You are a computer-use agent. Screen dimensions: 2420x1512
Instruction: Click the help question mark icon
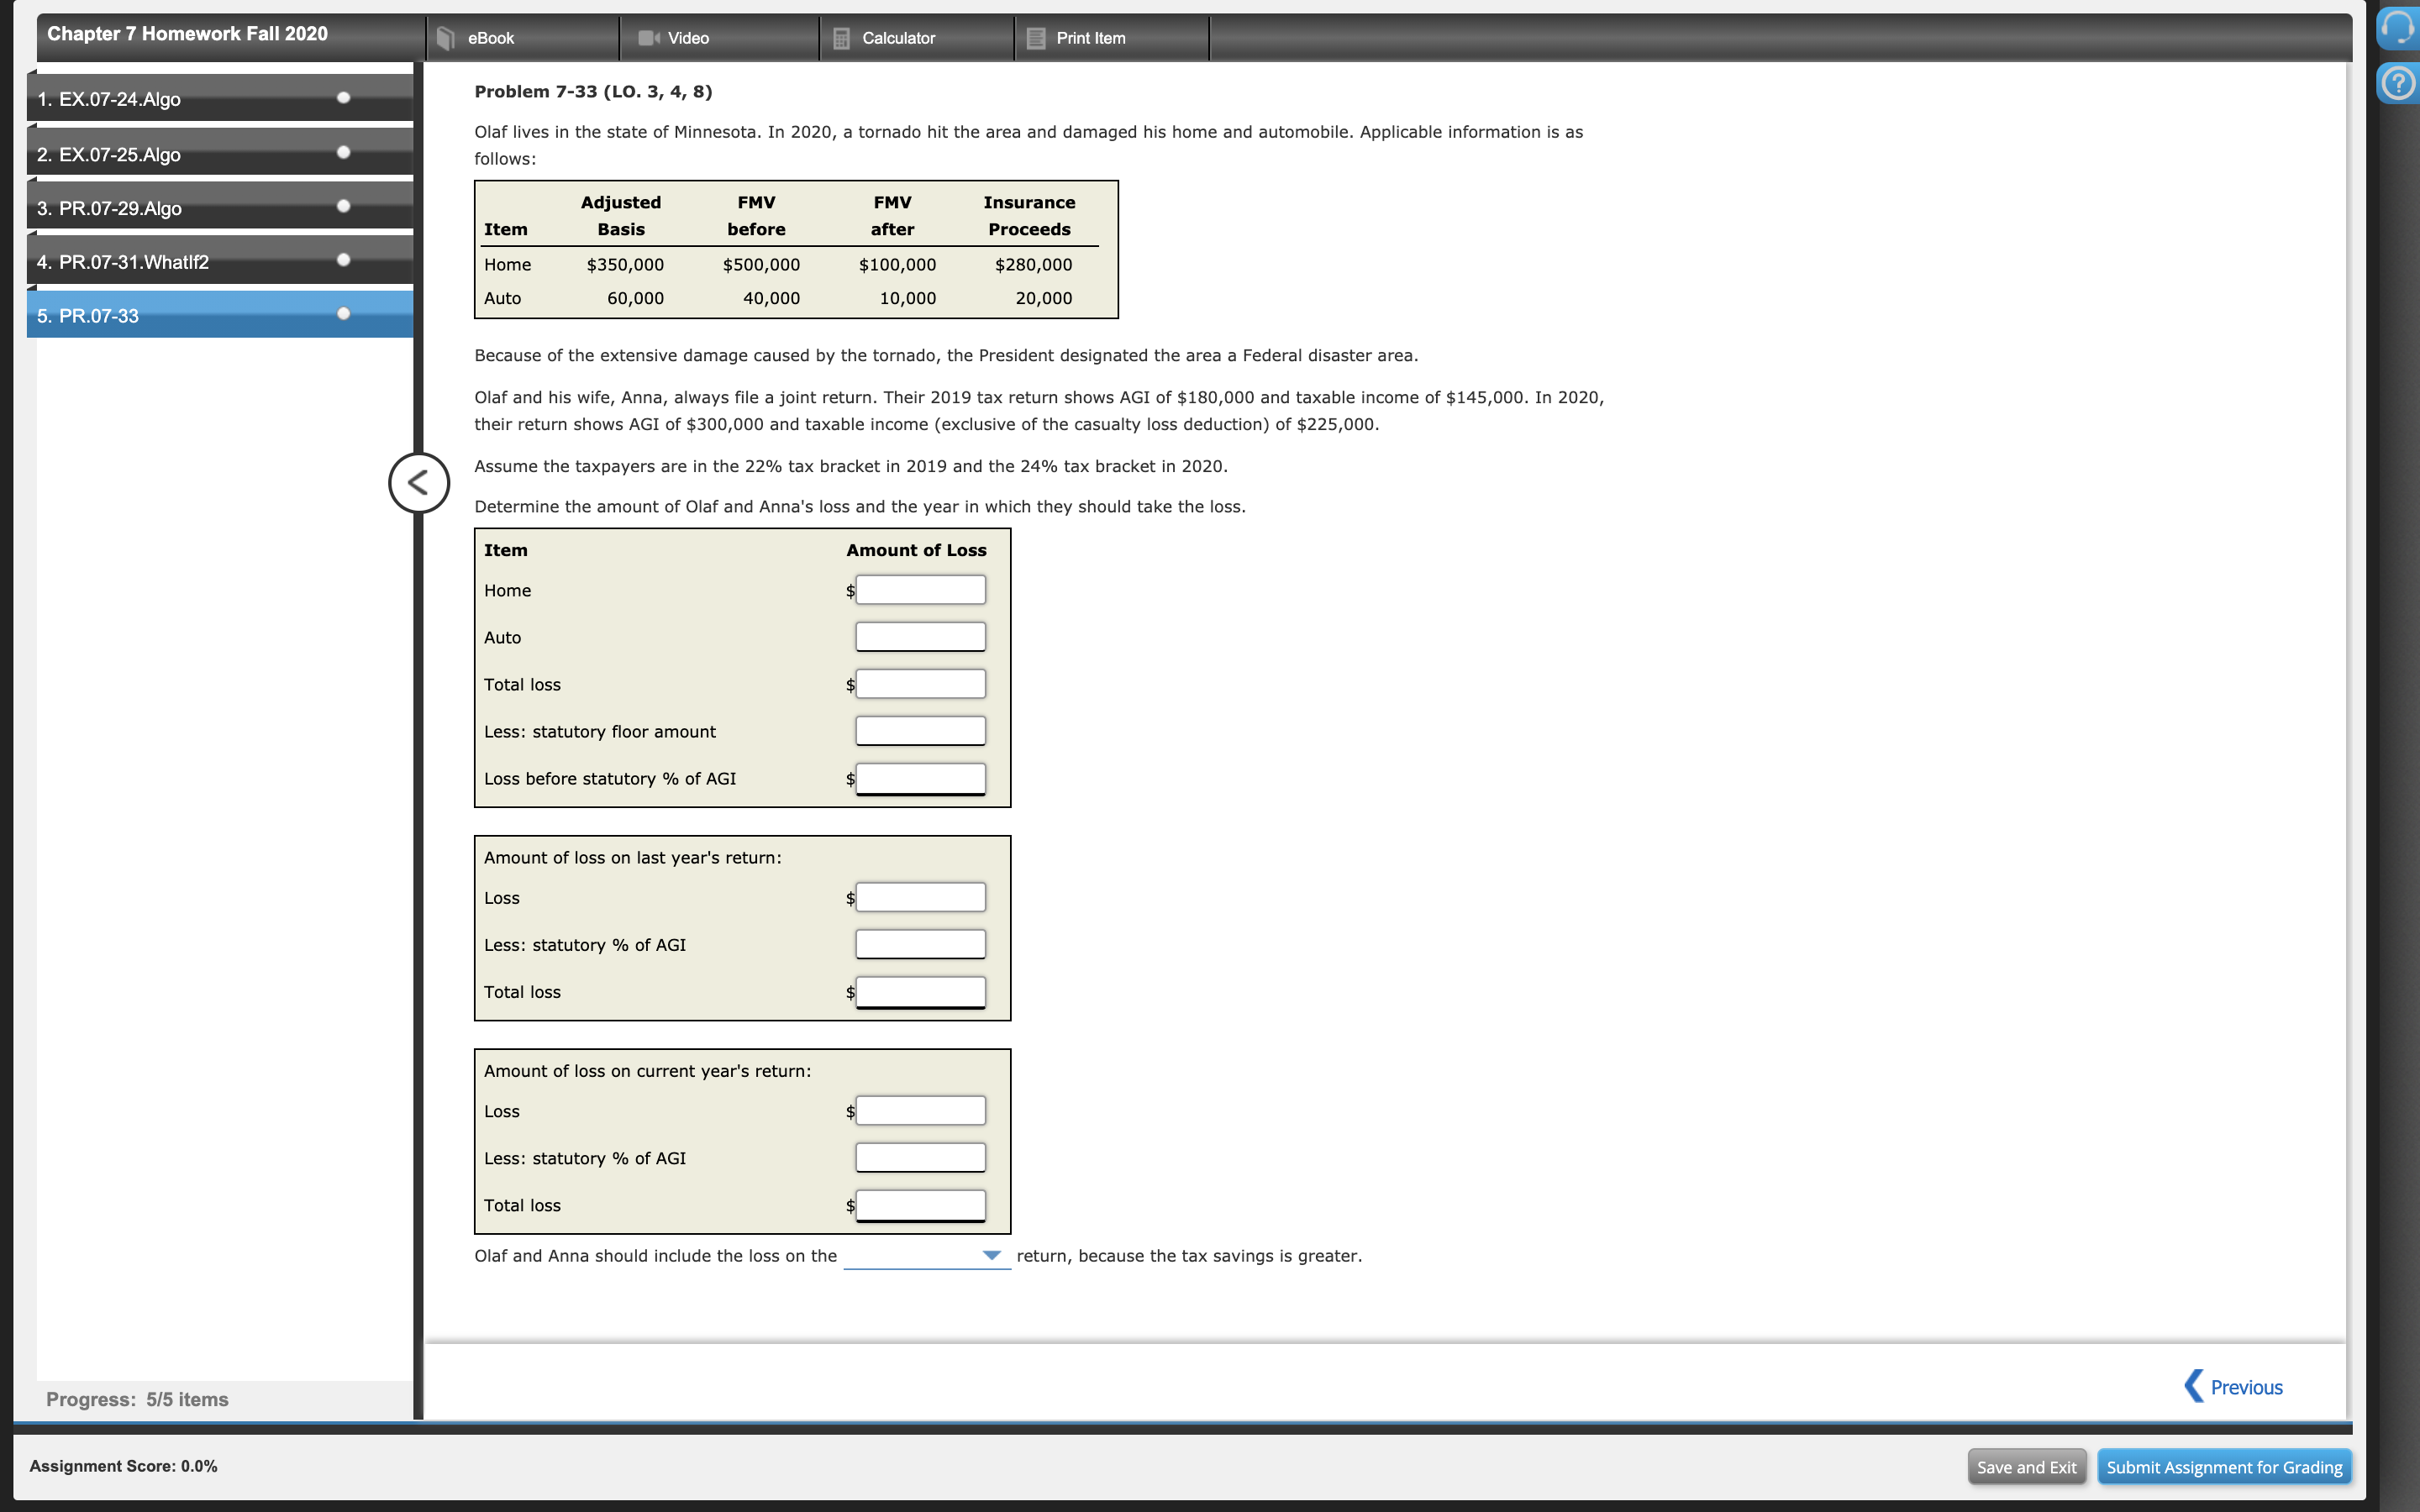tap(2398, 83)
